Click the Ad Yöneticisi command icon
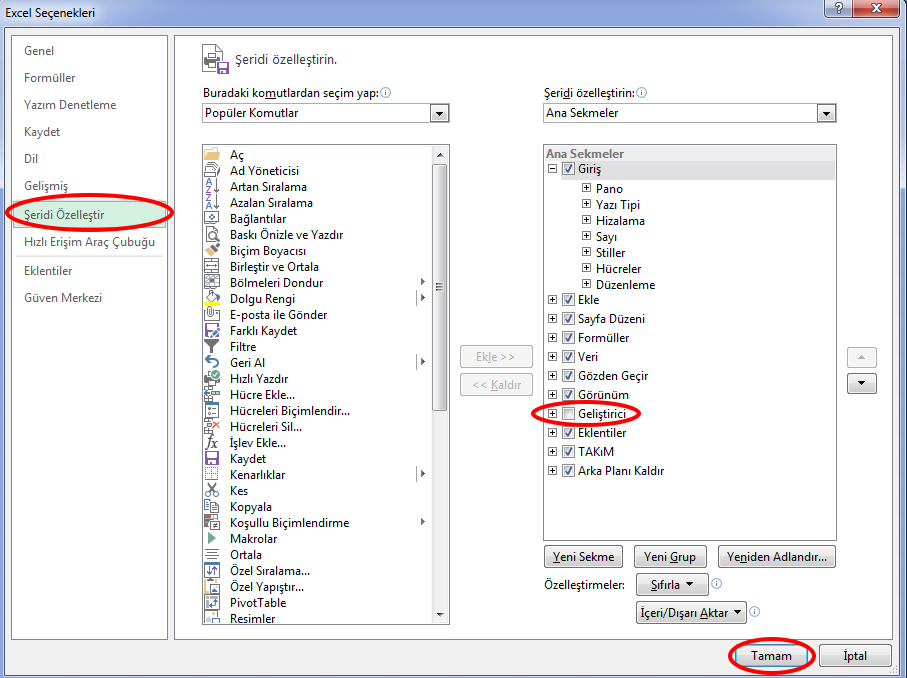 point(212,170)
